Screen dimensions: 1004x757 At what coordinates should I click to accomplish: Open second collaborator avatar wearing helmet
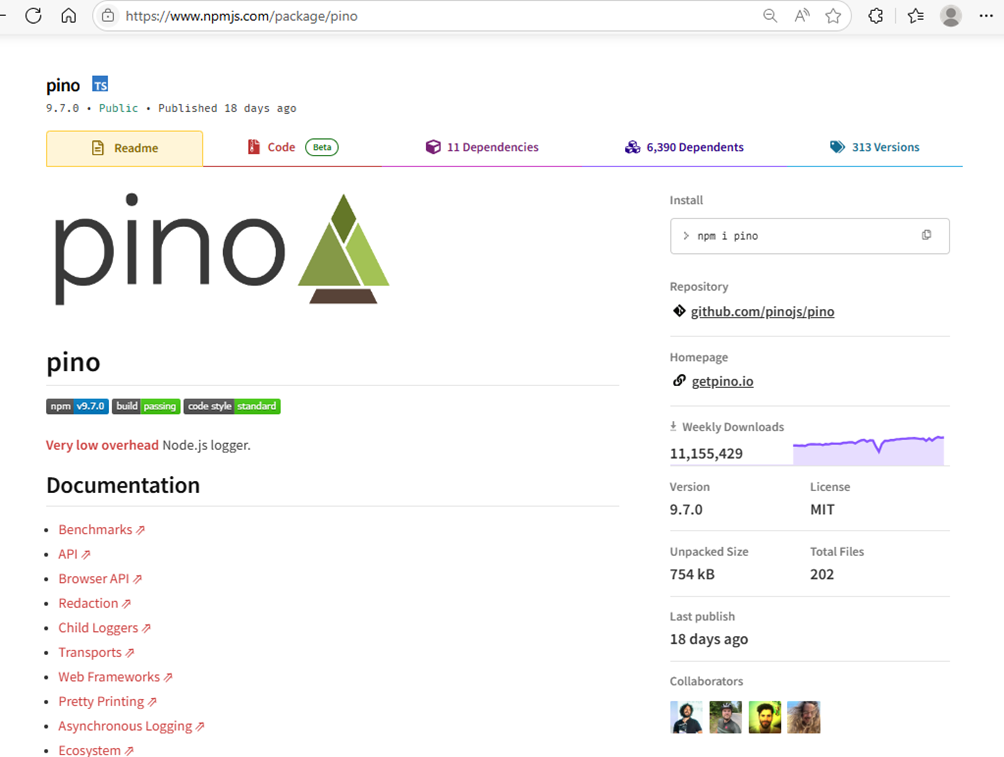pos(725,717)
